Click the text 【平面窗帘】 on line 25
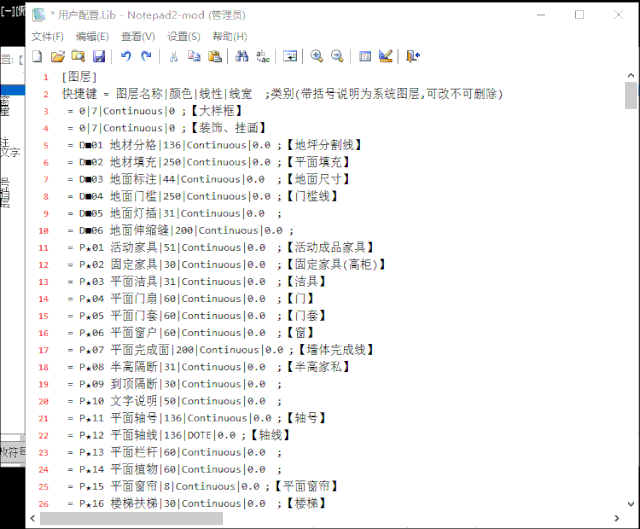 pos(306,487)
